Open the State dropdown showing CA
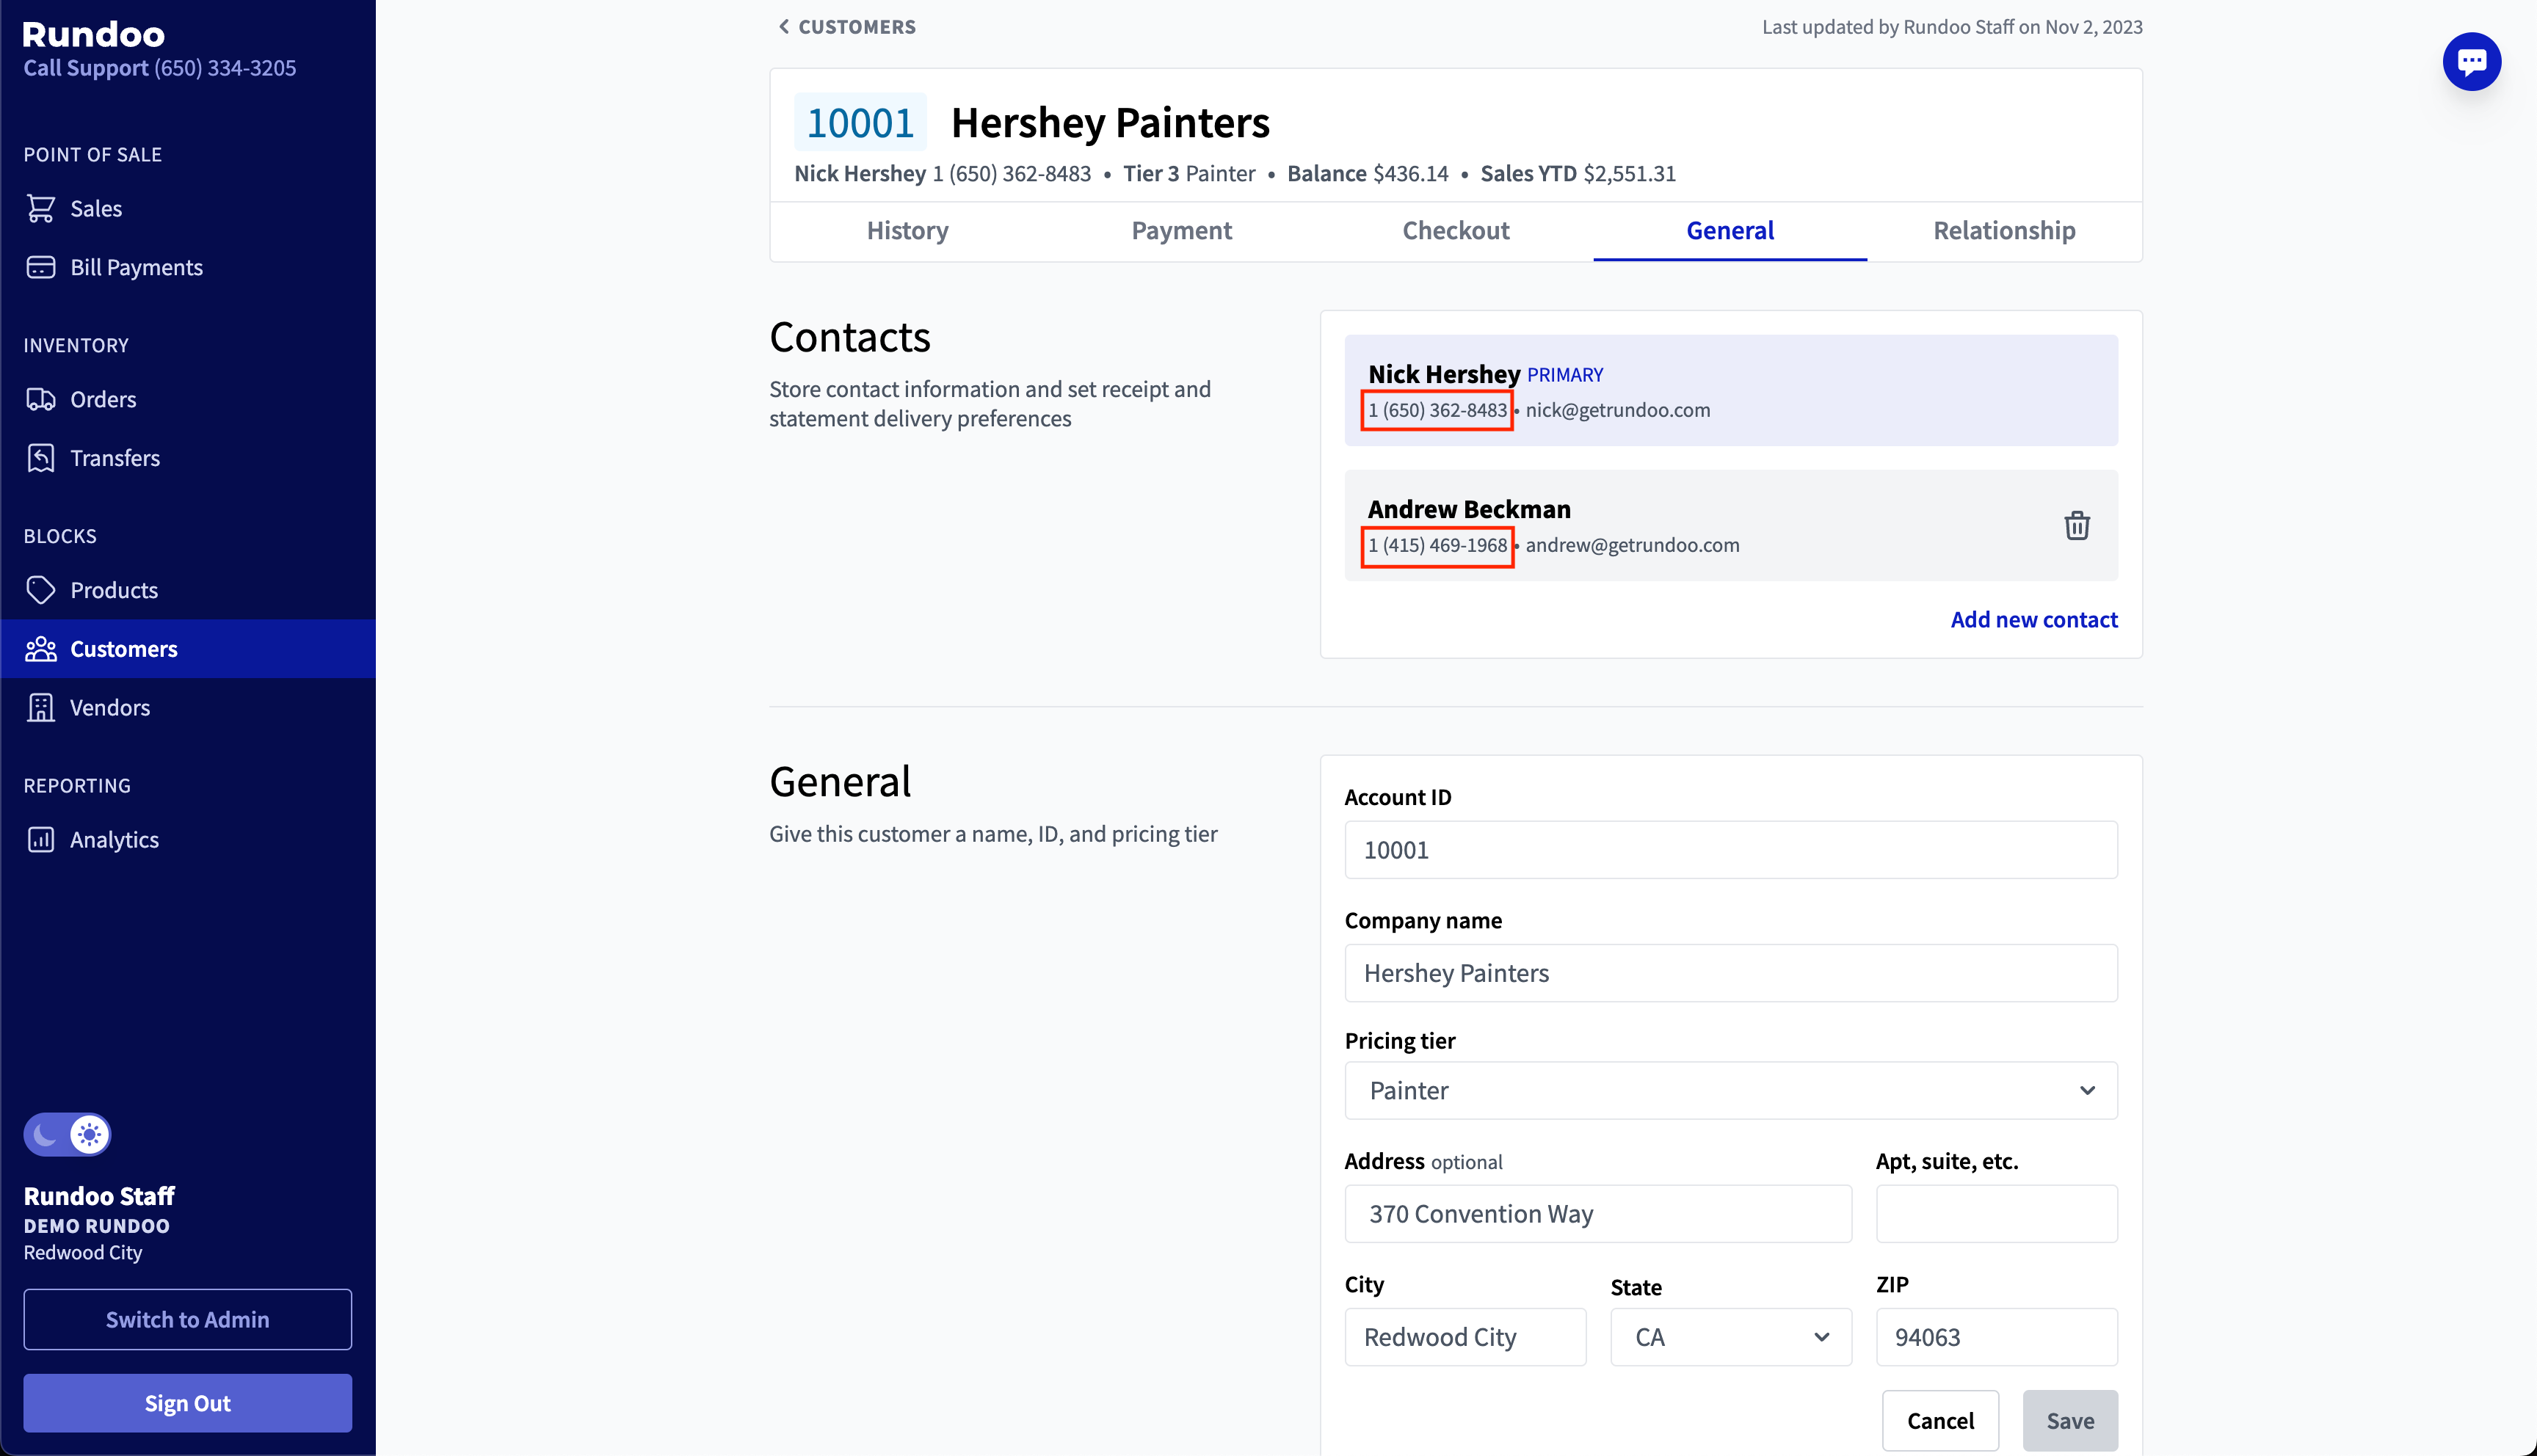 tap(1730, 1337)
